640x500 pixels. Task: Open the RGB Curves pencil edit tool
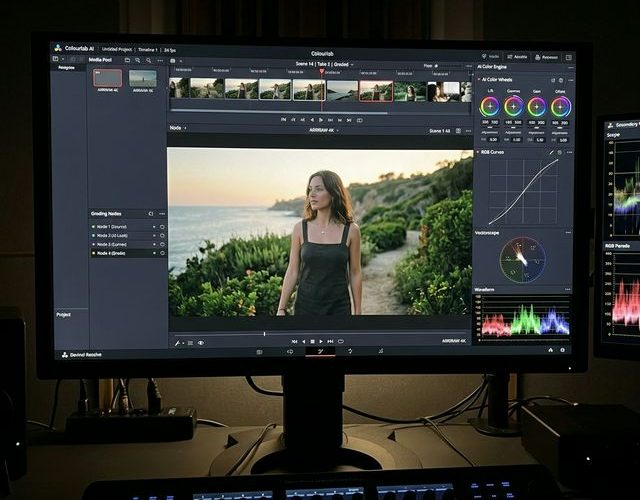552,152
